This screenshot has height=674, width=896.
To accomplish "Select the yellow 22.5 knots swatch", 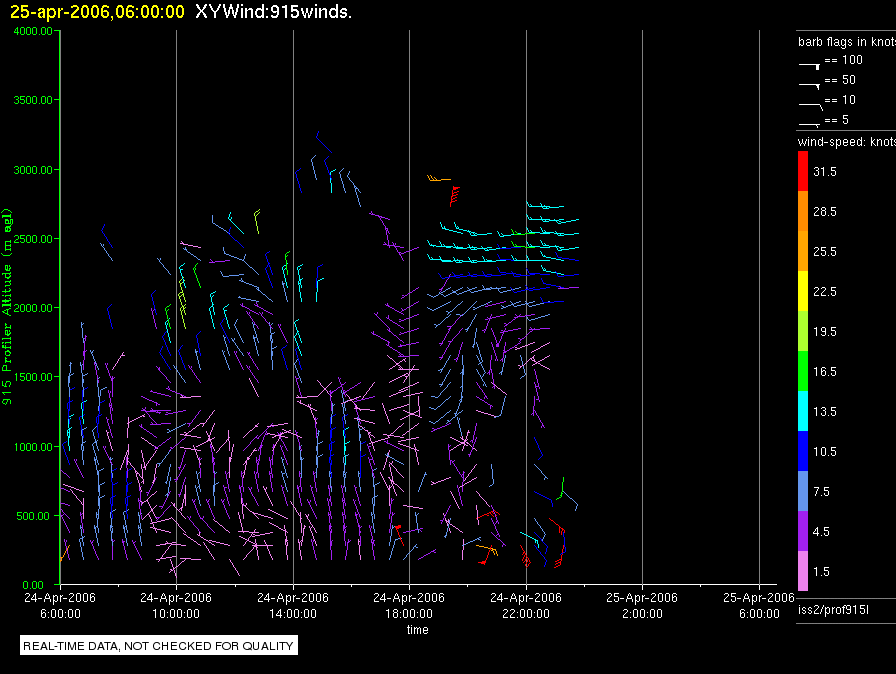I will pos(803,291).
